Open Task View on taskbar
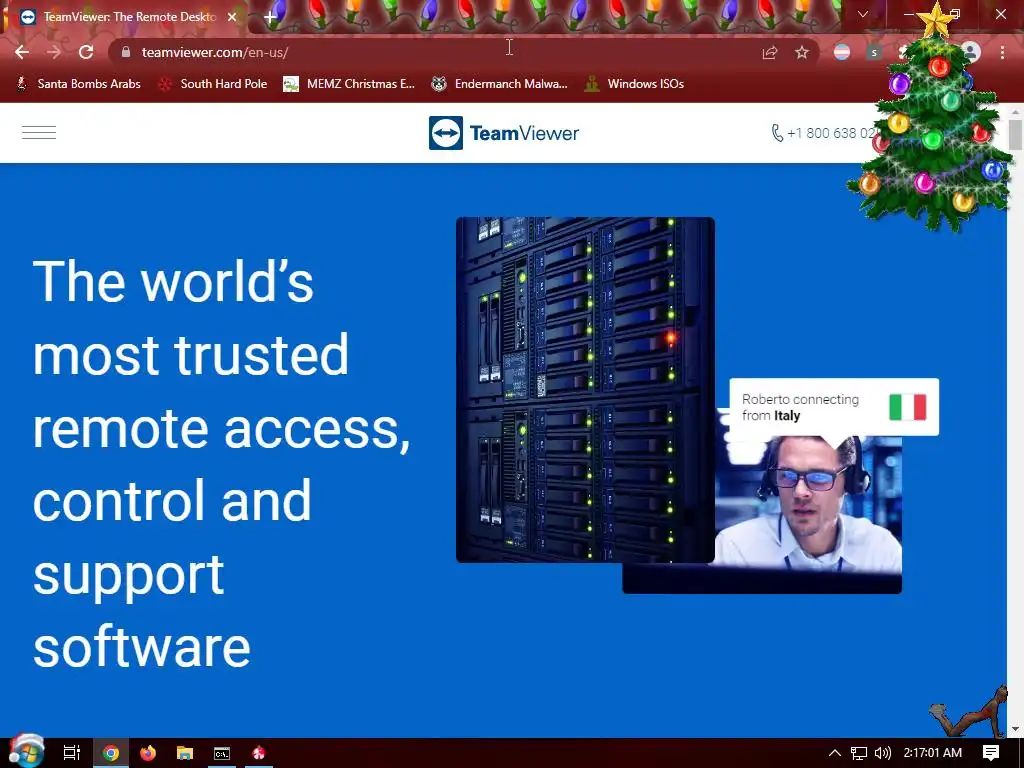The width and height of the screenshot is (1024, 768). (x=72, y=753)
